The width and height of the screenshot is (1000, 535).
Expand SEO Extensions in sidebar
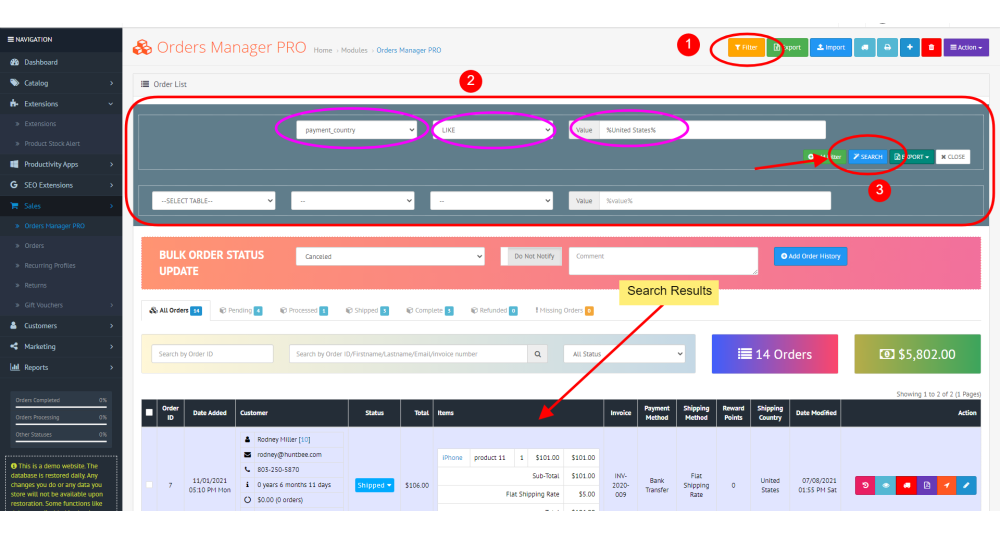61,185
